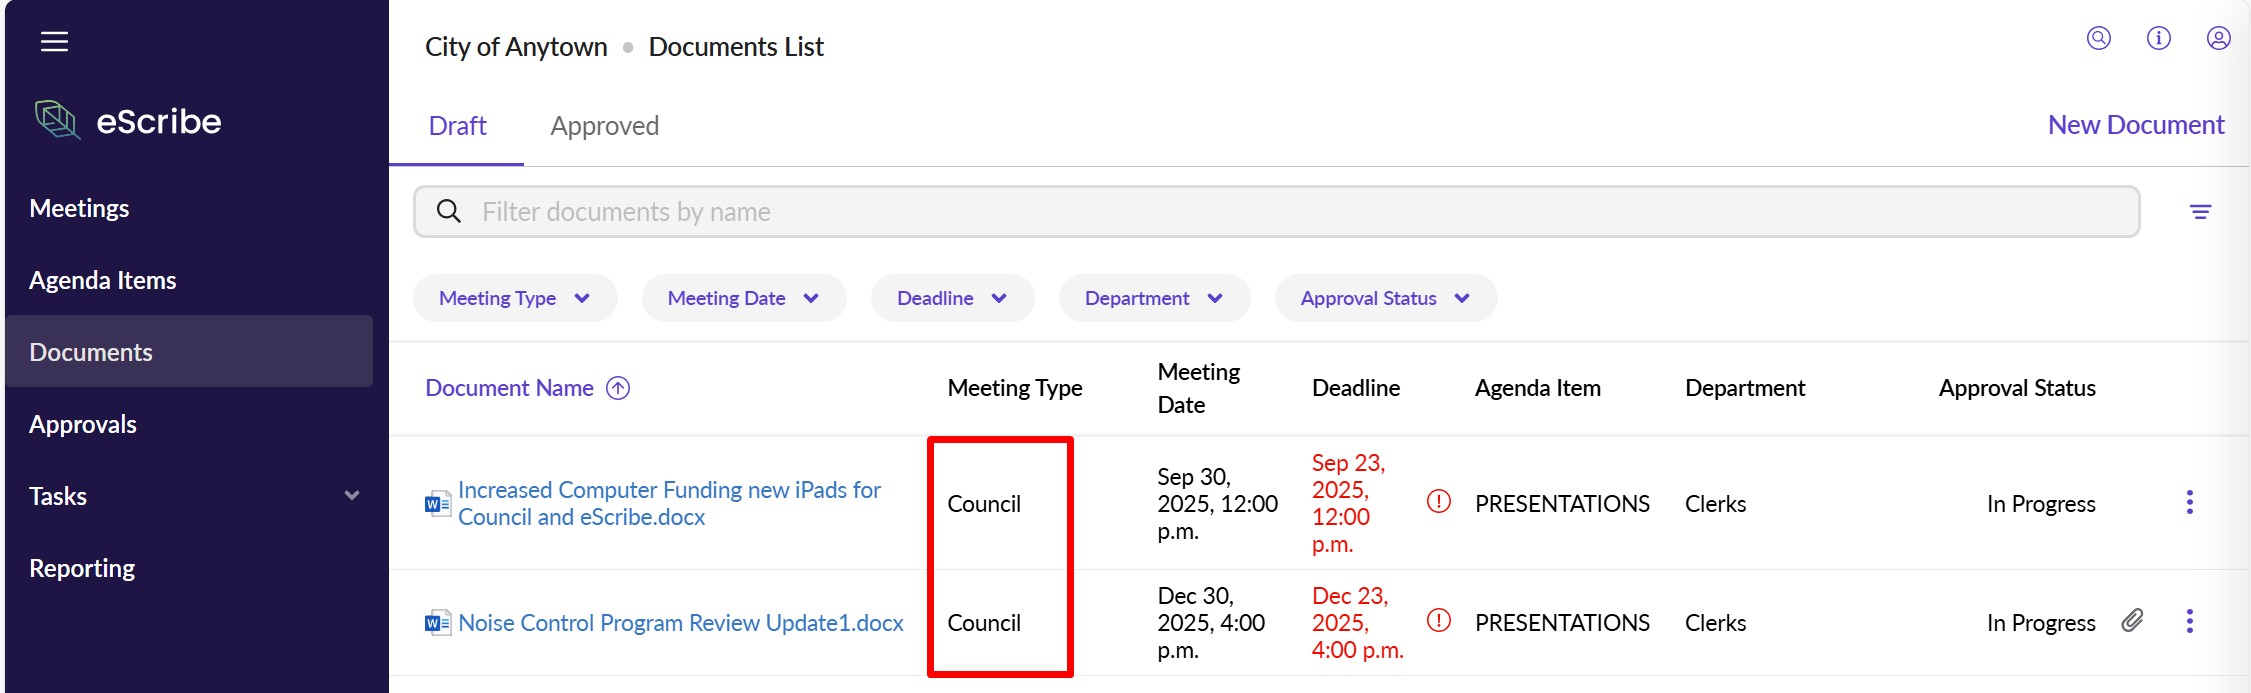
Task: Click paperclip attachment icon on Noise Control row
Action: 2132,621
